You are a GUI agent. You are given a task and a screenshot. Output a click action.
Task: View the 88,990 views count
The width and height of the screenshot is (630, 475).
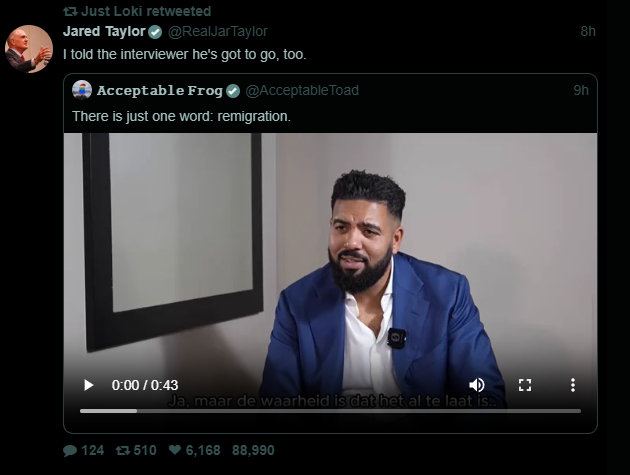tap(253, 451)
